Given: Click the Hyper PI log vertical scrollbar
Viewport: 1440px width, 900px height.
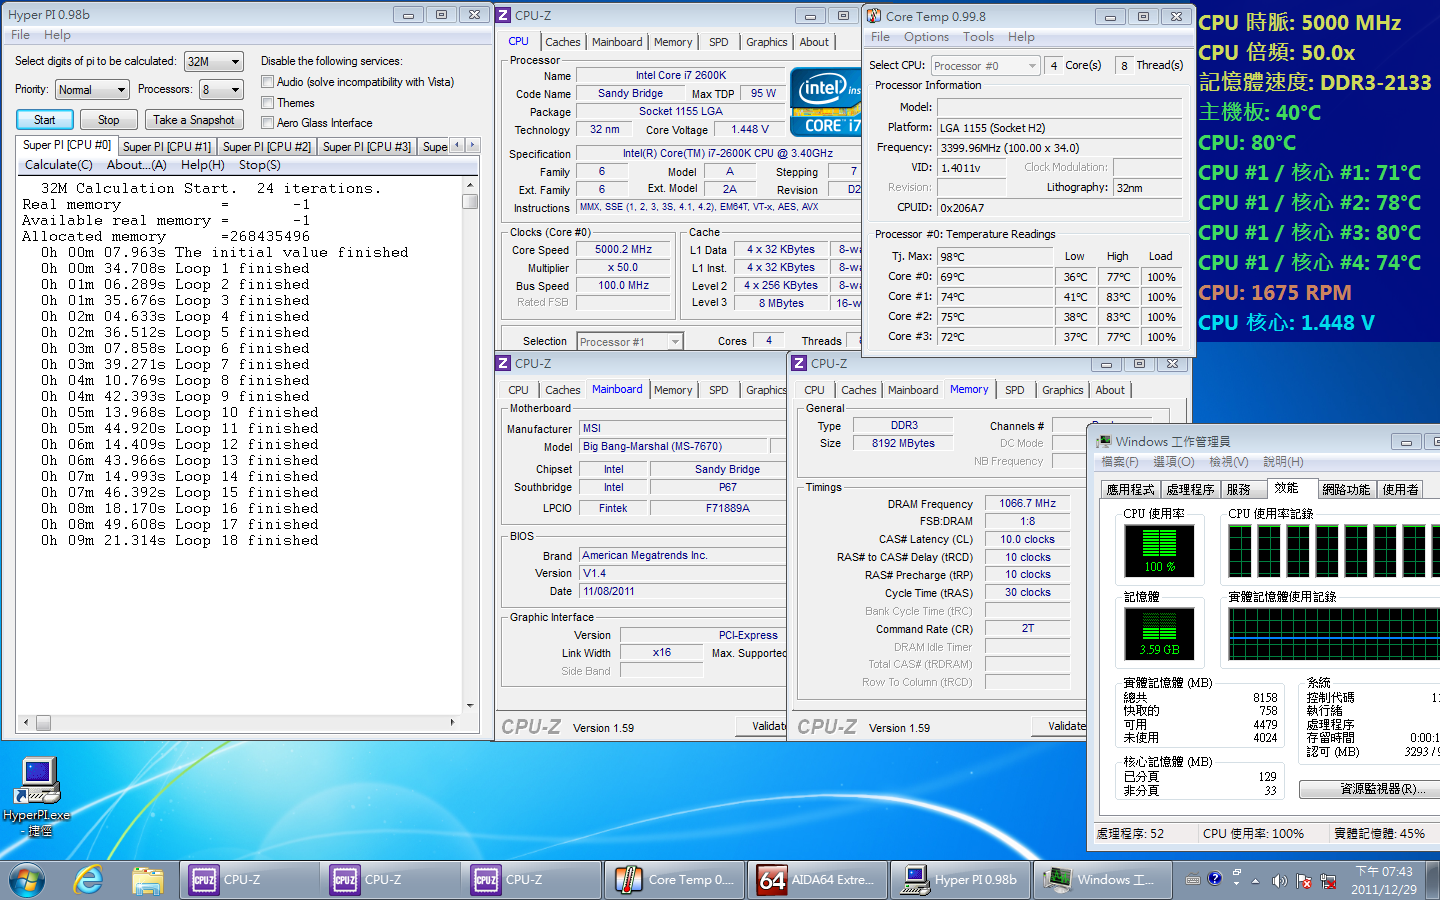Looking at the screenshot, I should tap(470, 450).
